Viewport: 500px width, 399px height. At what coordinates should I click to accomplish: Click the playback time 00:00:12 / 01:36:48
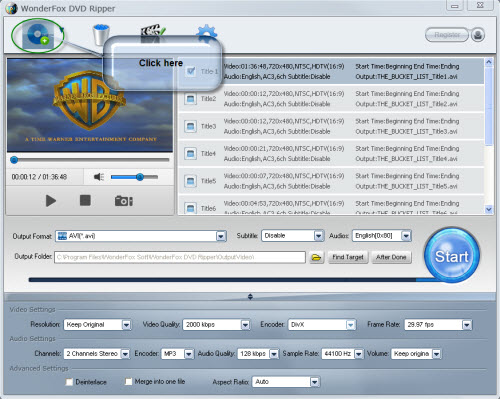[x=39, y=177]
